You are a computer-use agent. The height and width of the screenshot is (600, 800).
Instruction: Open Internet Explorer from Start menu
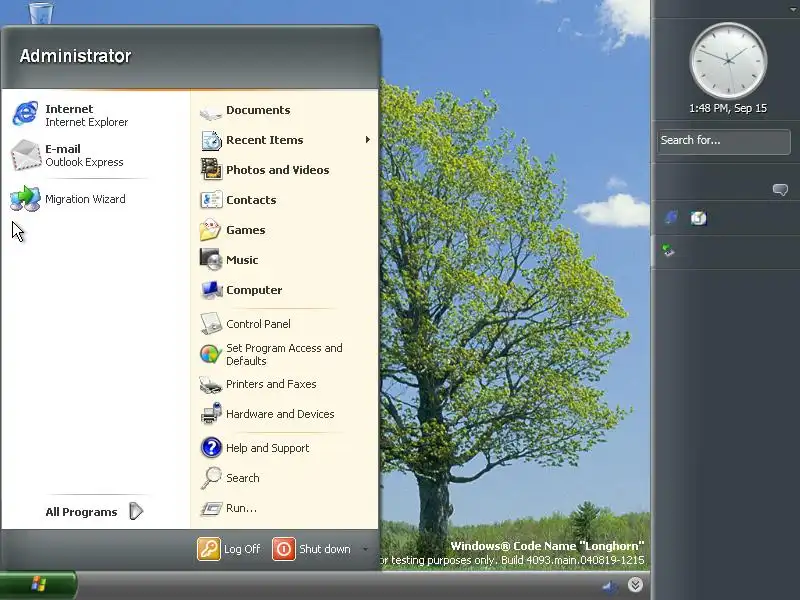click(x=25, y=114)
